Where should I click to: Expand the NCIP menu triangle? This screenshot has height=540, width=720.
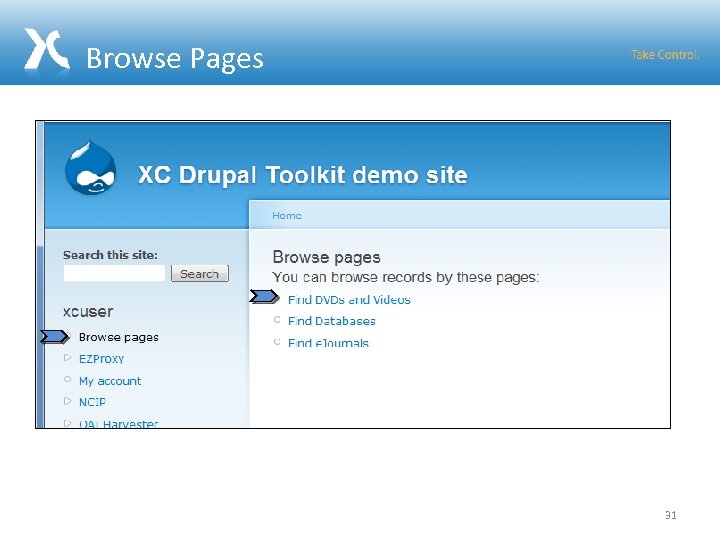point(68,401)
